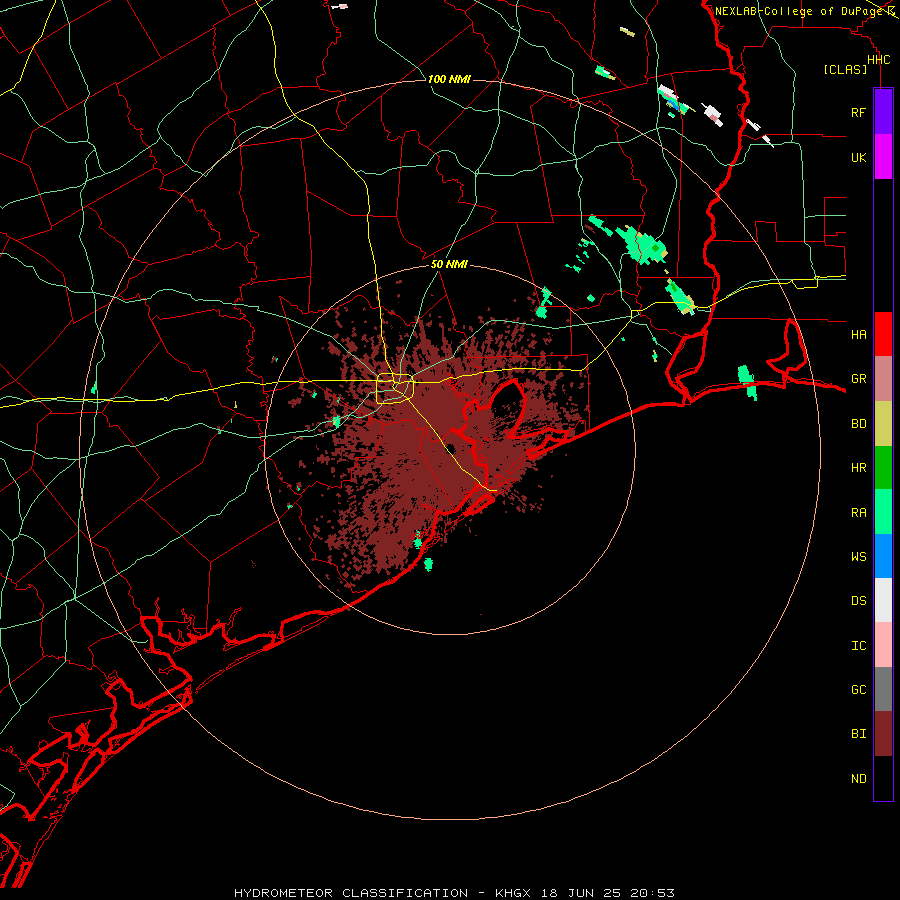The height and width of the screenshot is (900, 900).
Task: Click the HA red legend swatch
Action: [x=883, y=334]
